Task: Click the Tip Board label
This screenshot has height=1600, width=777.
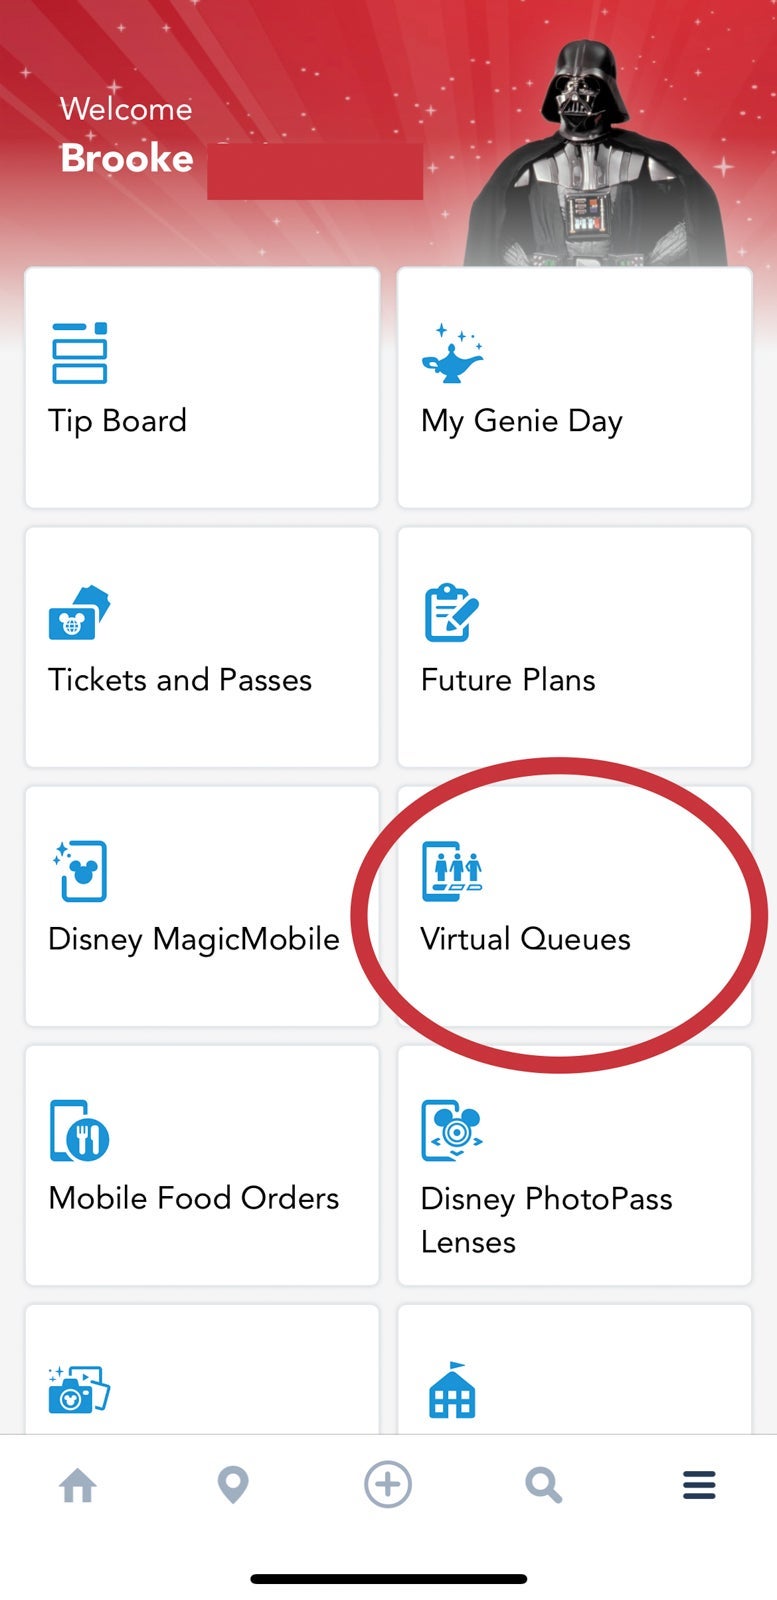Action: pyautogui.click(x=117, y=421)
